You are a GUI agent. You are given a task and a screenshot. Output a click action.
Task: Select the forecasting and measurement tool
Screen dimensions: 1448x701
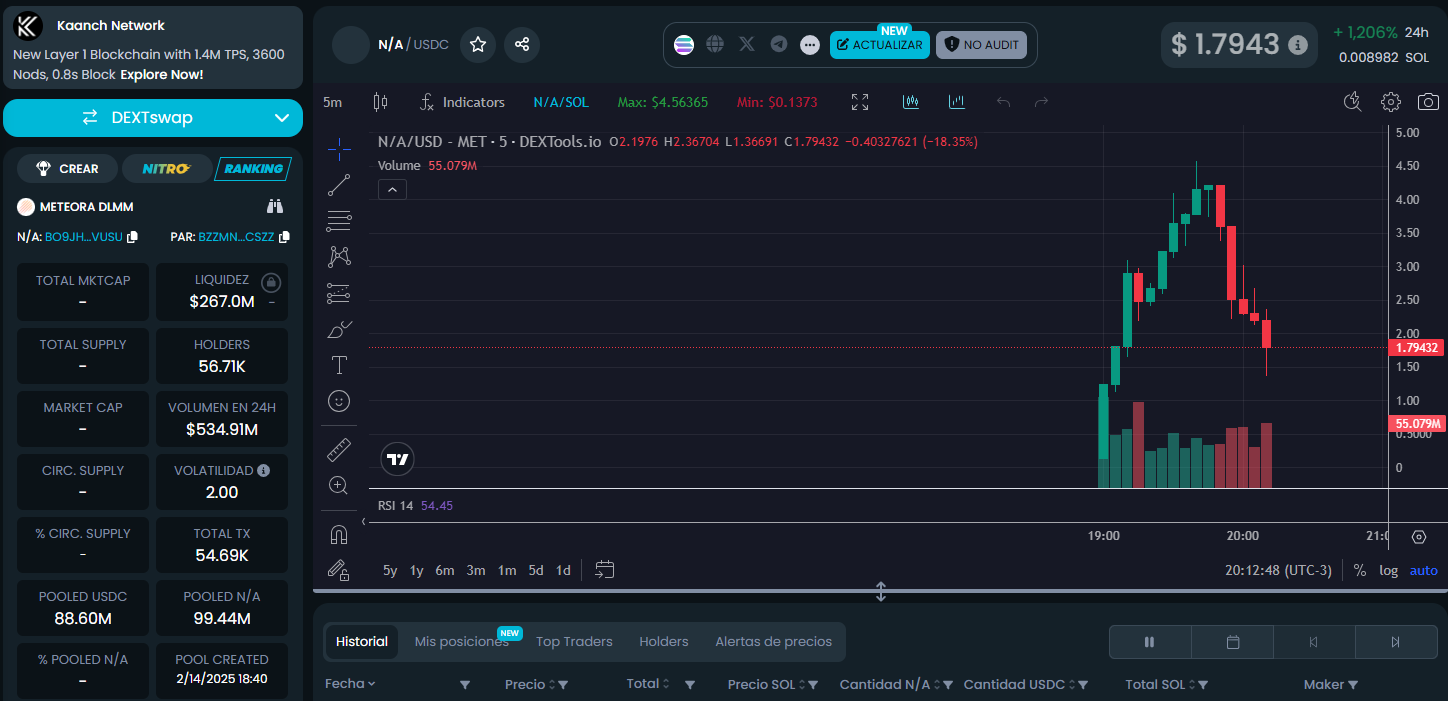point(339,293)
